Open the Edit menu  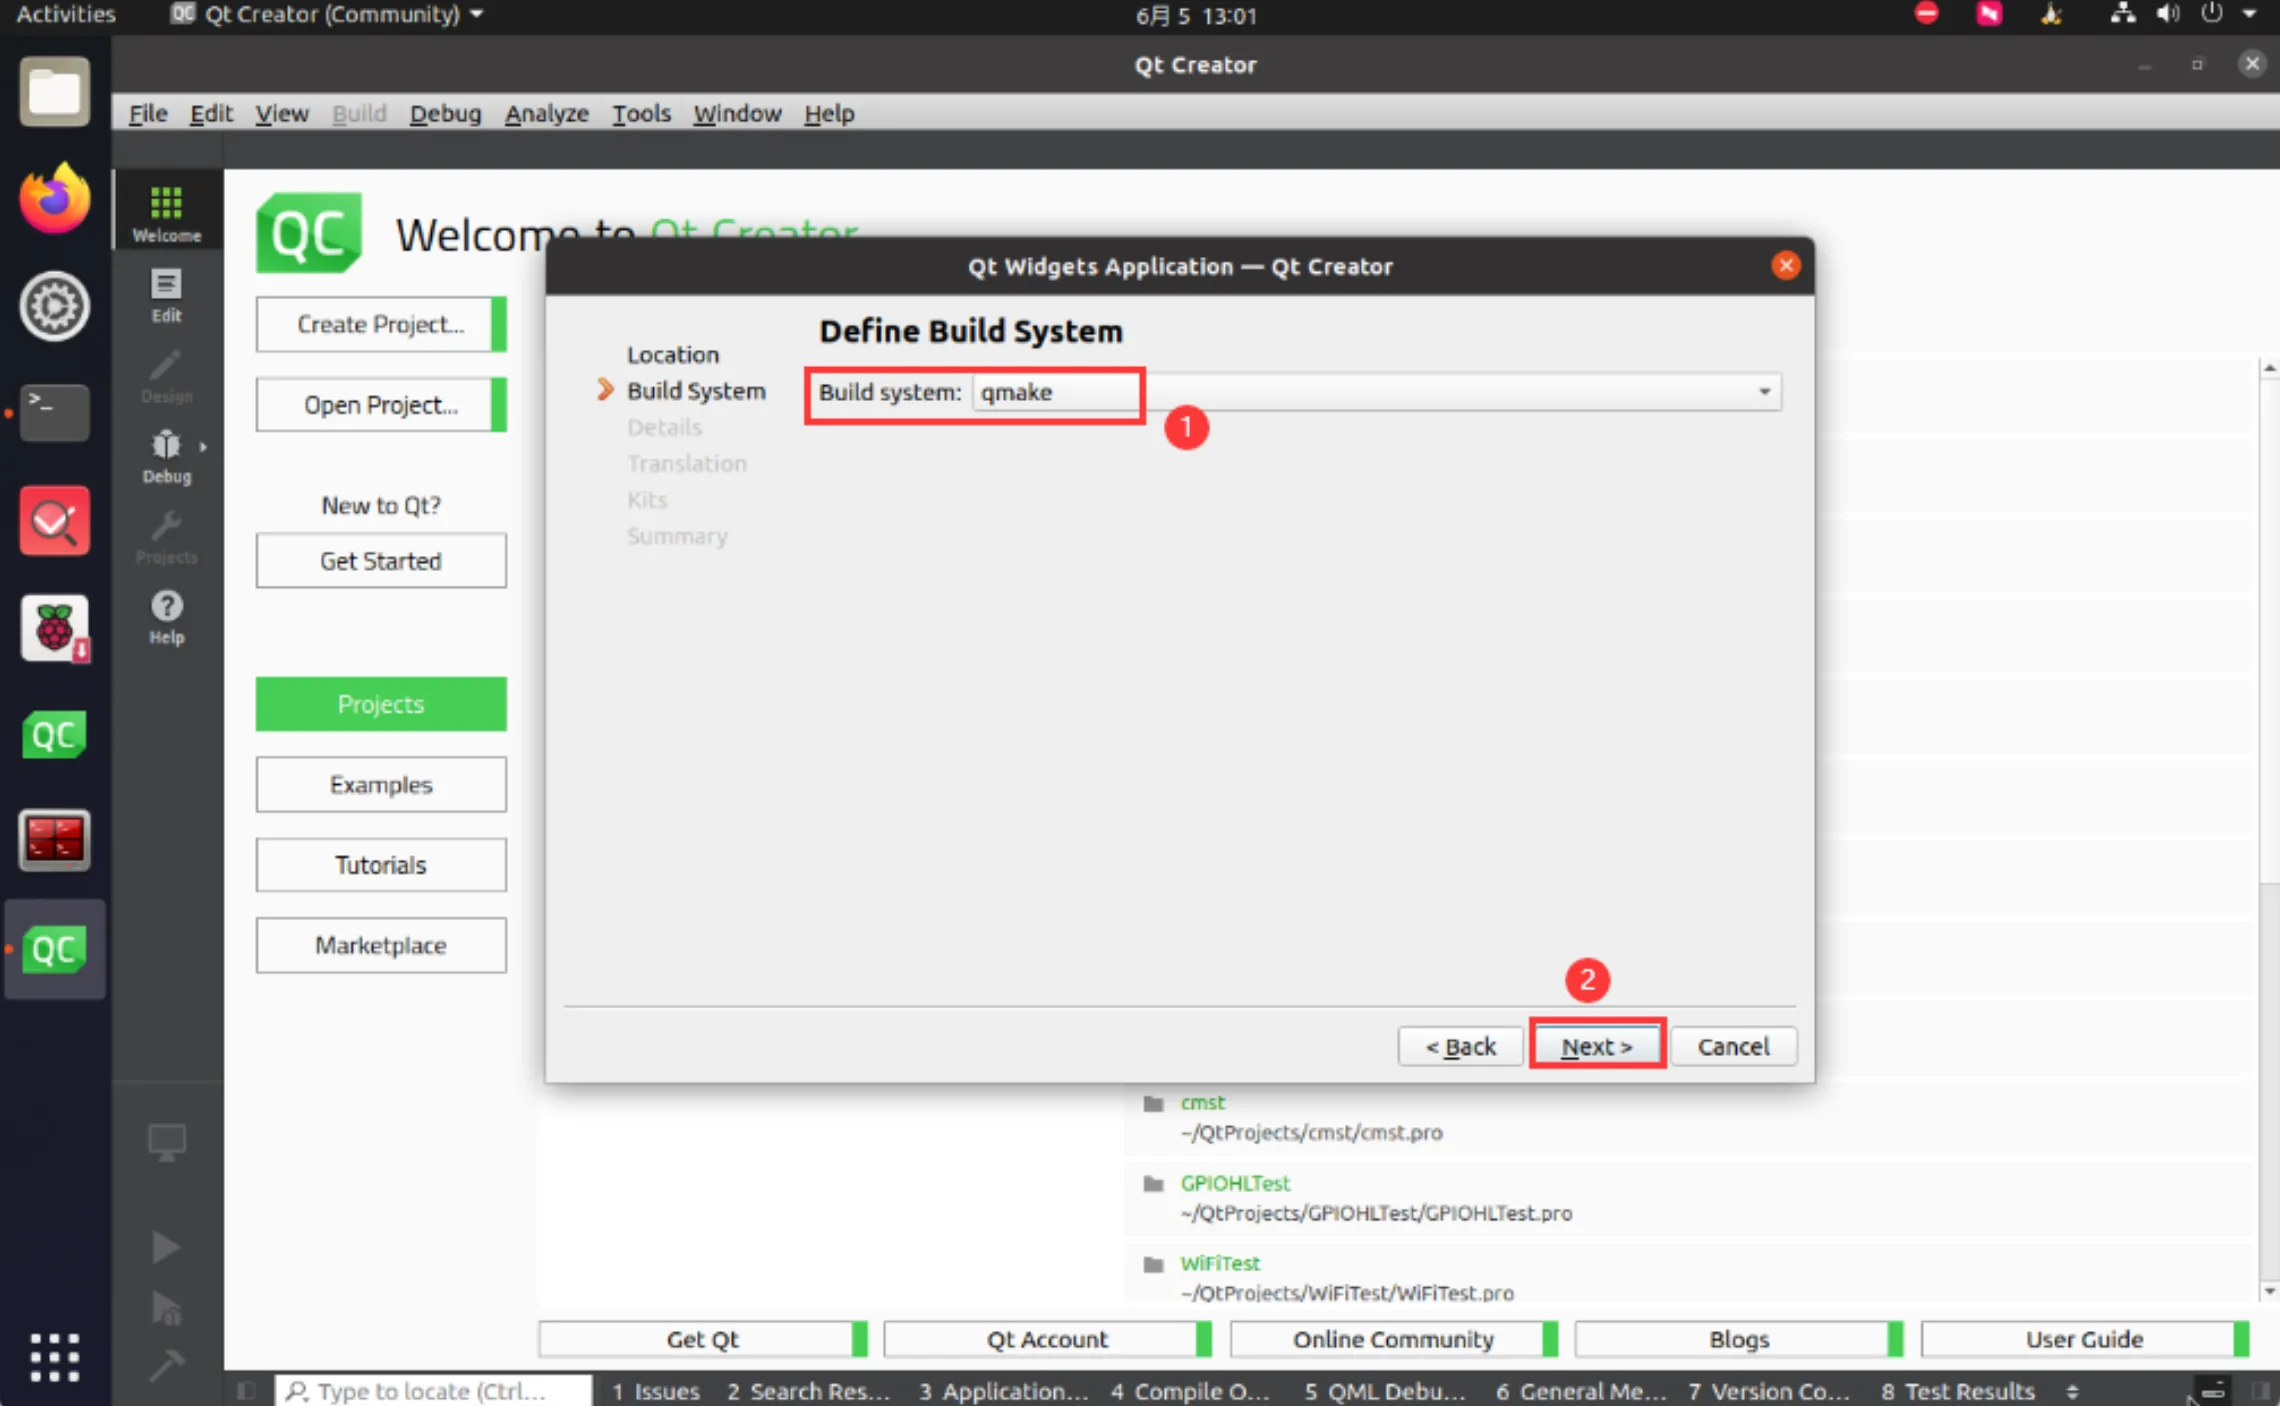[x=211, y=113]
